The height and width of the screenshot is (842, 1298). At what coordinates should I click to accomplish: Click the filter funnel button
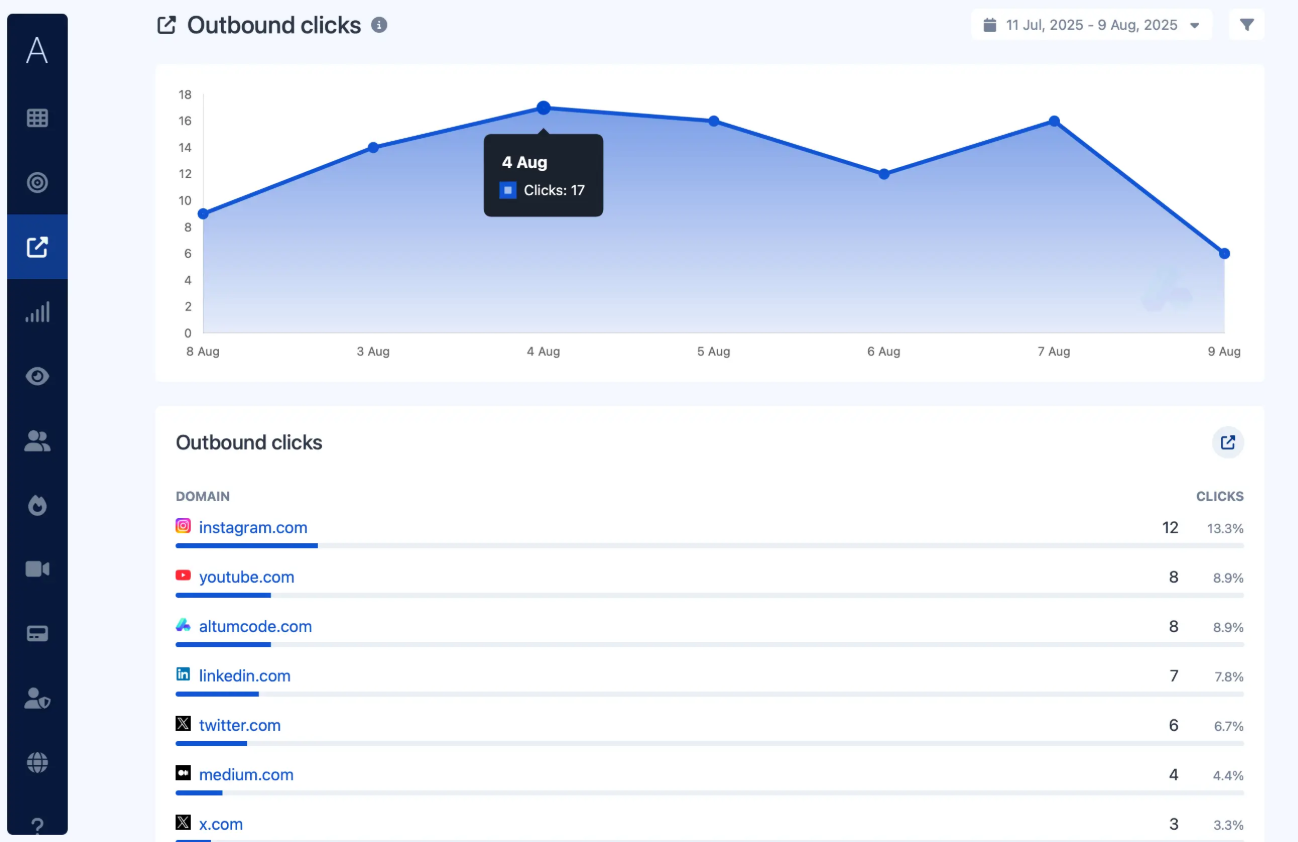pyautogui.click(x=1246, y=25)
